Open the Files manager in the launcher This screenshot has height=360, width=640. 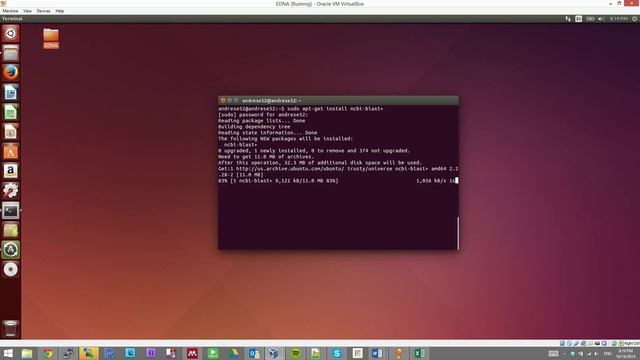pos(11,53)
